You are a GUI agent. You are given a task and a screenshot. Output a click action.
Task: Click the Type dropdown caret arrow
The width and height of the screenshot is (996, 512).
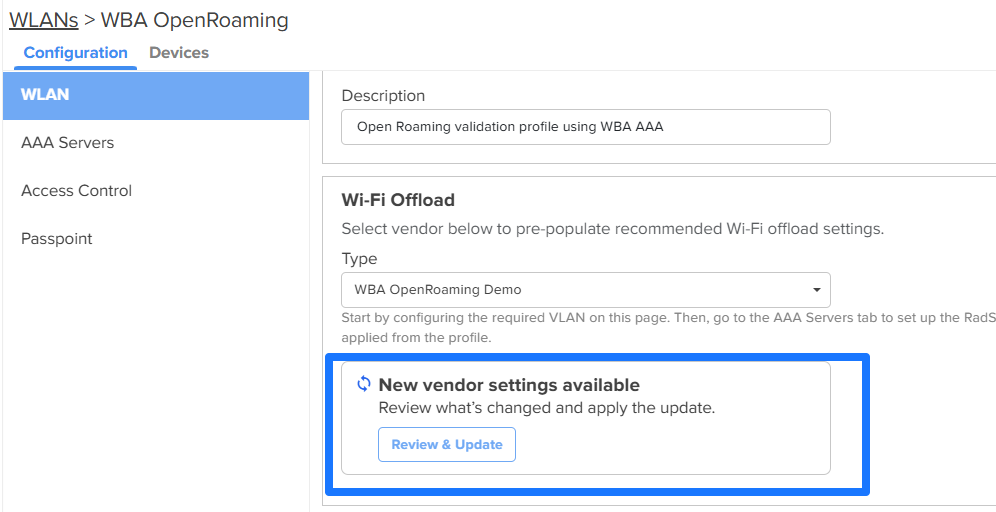coord(817,290)
